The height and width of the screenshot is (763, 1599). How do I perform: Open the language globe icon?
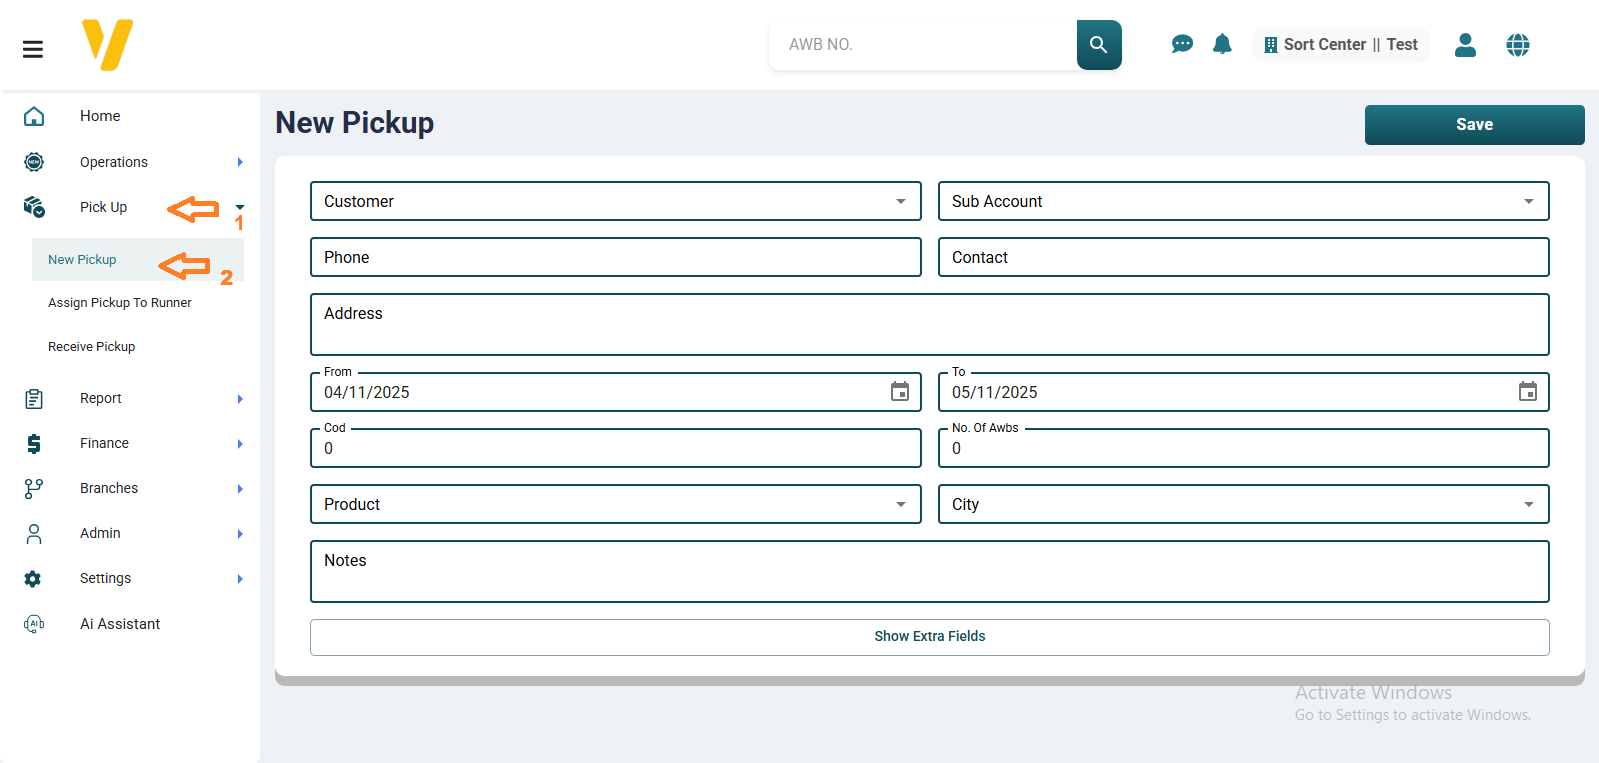1518,45
